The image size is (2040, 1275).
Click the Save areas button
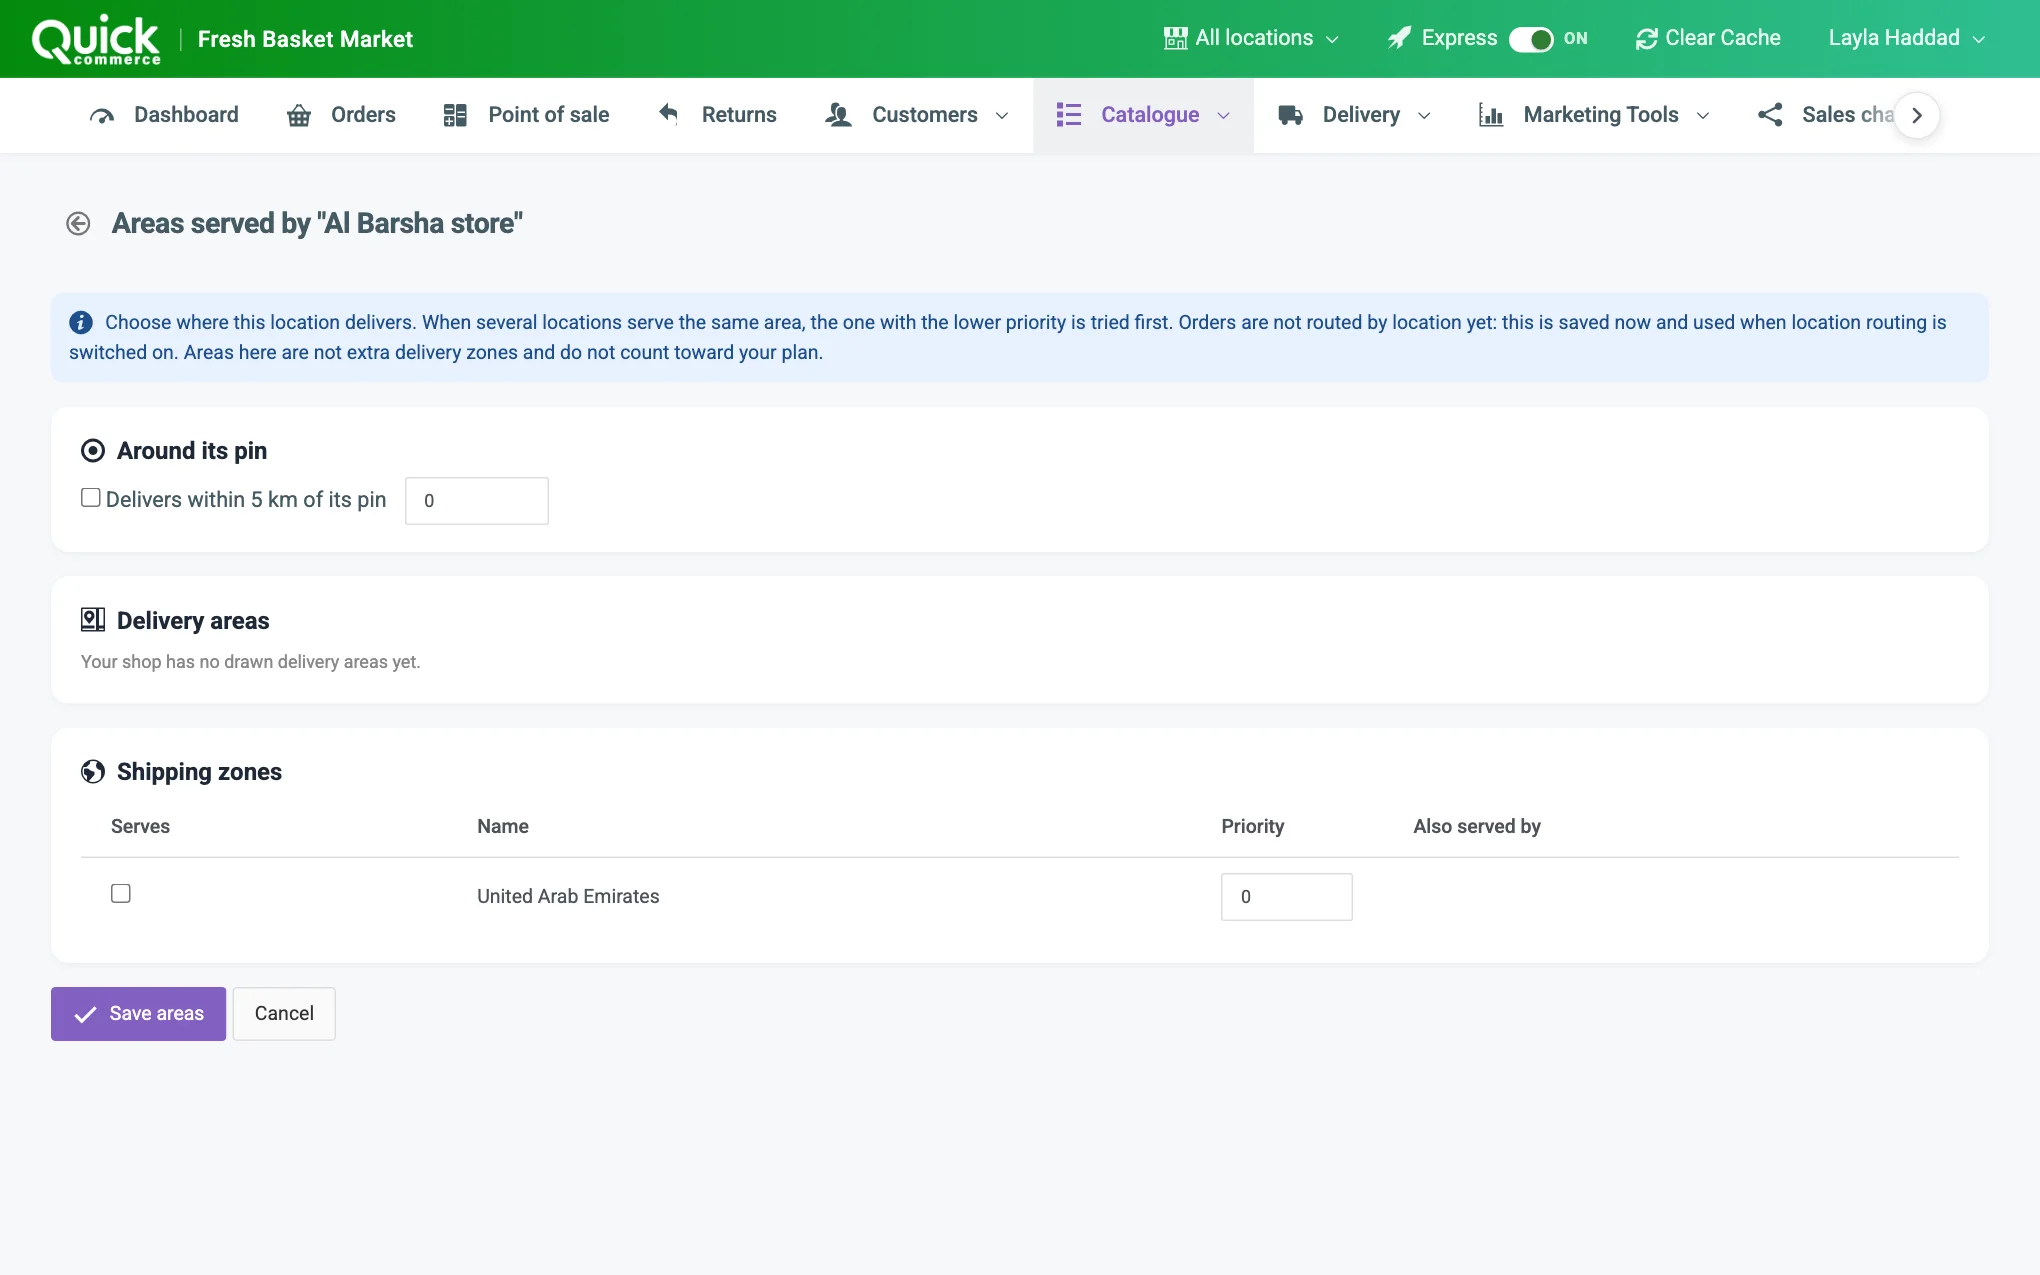pyautogui.click(x=138, y=1014)
